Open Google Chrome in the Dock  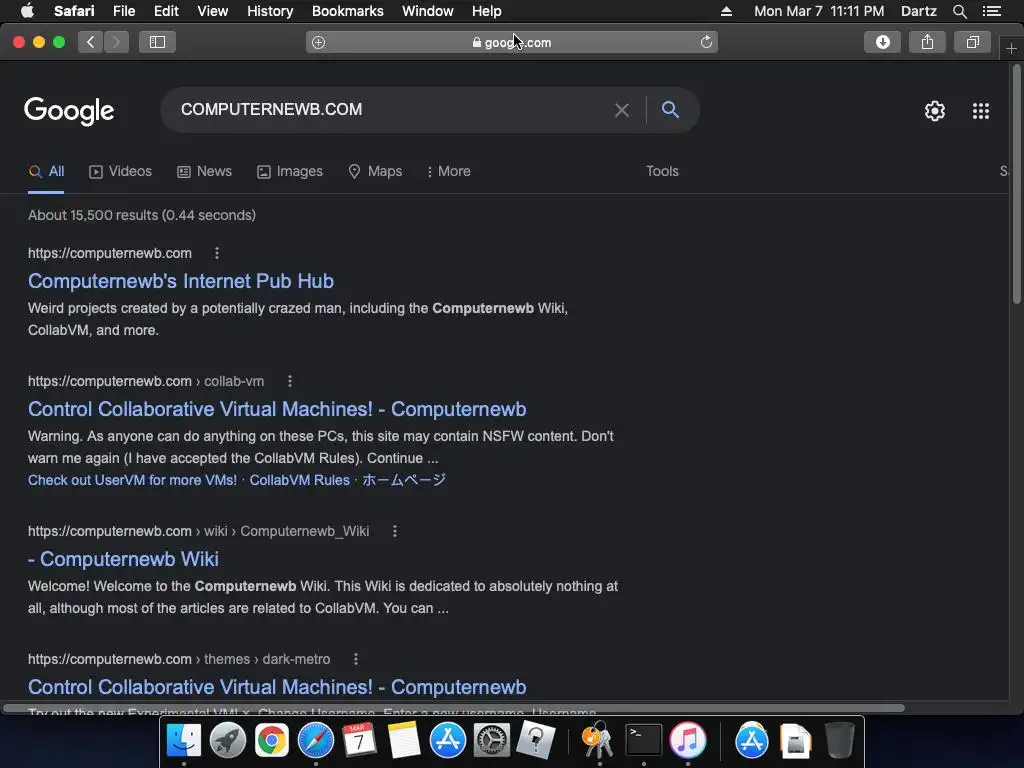[x=272, y=740]
